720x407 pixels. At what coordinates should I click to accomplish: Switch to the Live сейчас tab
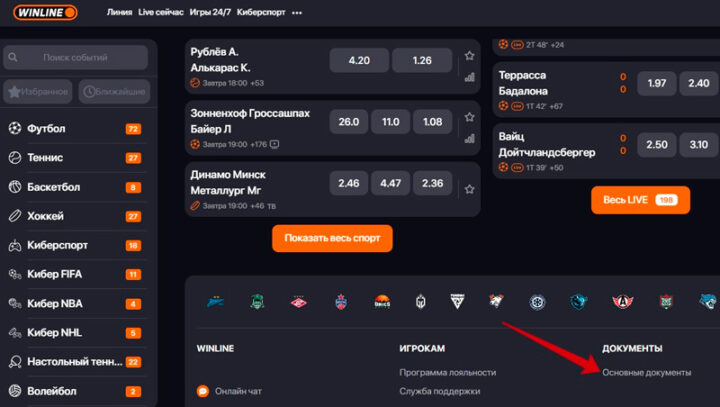pos(160,14)
